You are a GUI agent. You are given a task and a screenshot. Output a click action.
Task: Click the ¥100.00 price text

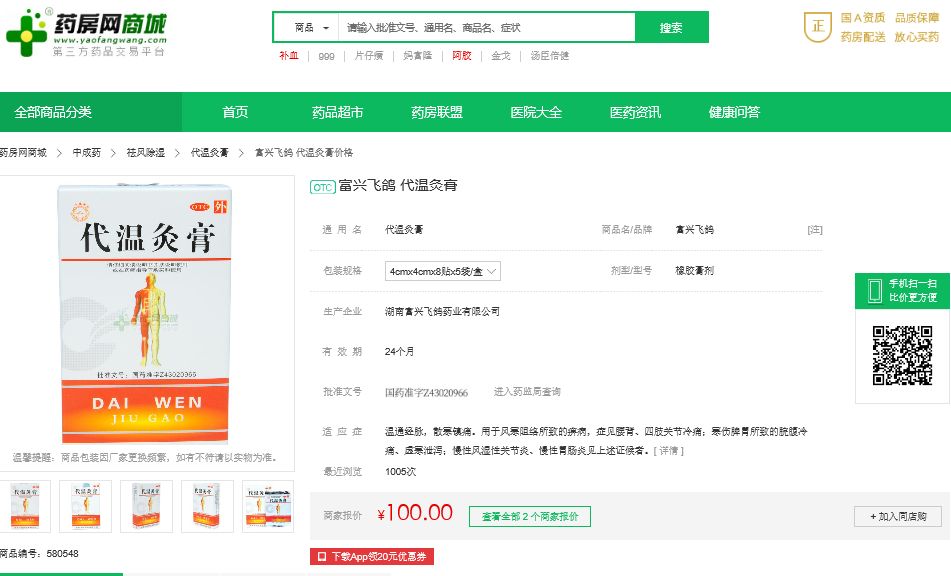pyautogui.click(x=415, y=513)
